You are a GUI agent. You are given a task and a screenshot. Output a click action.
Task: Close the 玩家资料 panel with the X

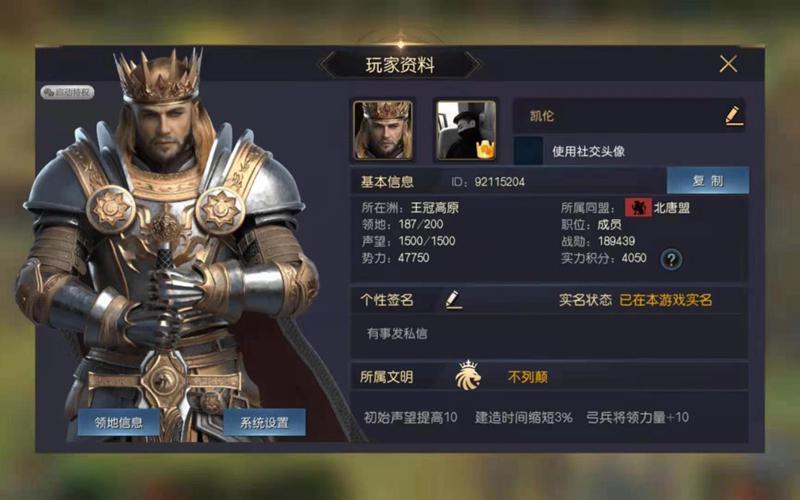(728, 64)
